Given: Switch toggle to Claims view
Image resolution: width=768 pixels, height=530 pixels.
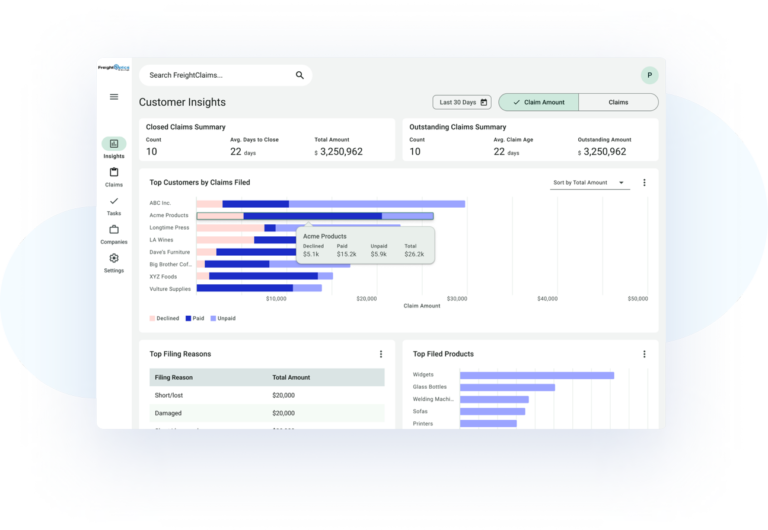Looking at the screenshot, I should 618,102.
